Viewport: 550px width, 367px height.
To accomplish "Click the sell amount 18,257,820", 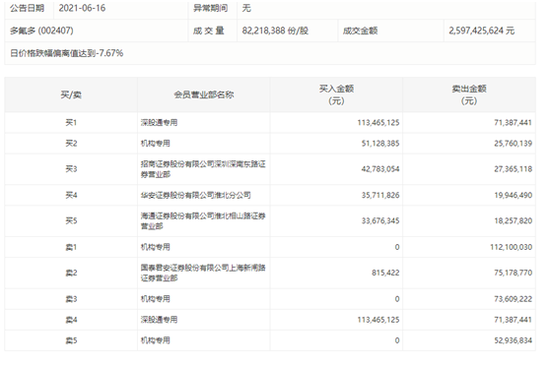I will click(x=513, y=221).
